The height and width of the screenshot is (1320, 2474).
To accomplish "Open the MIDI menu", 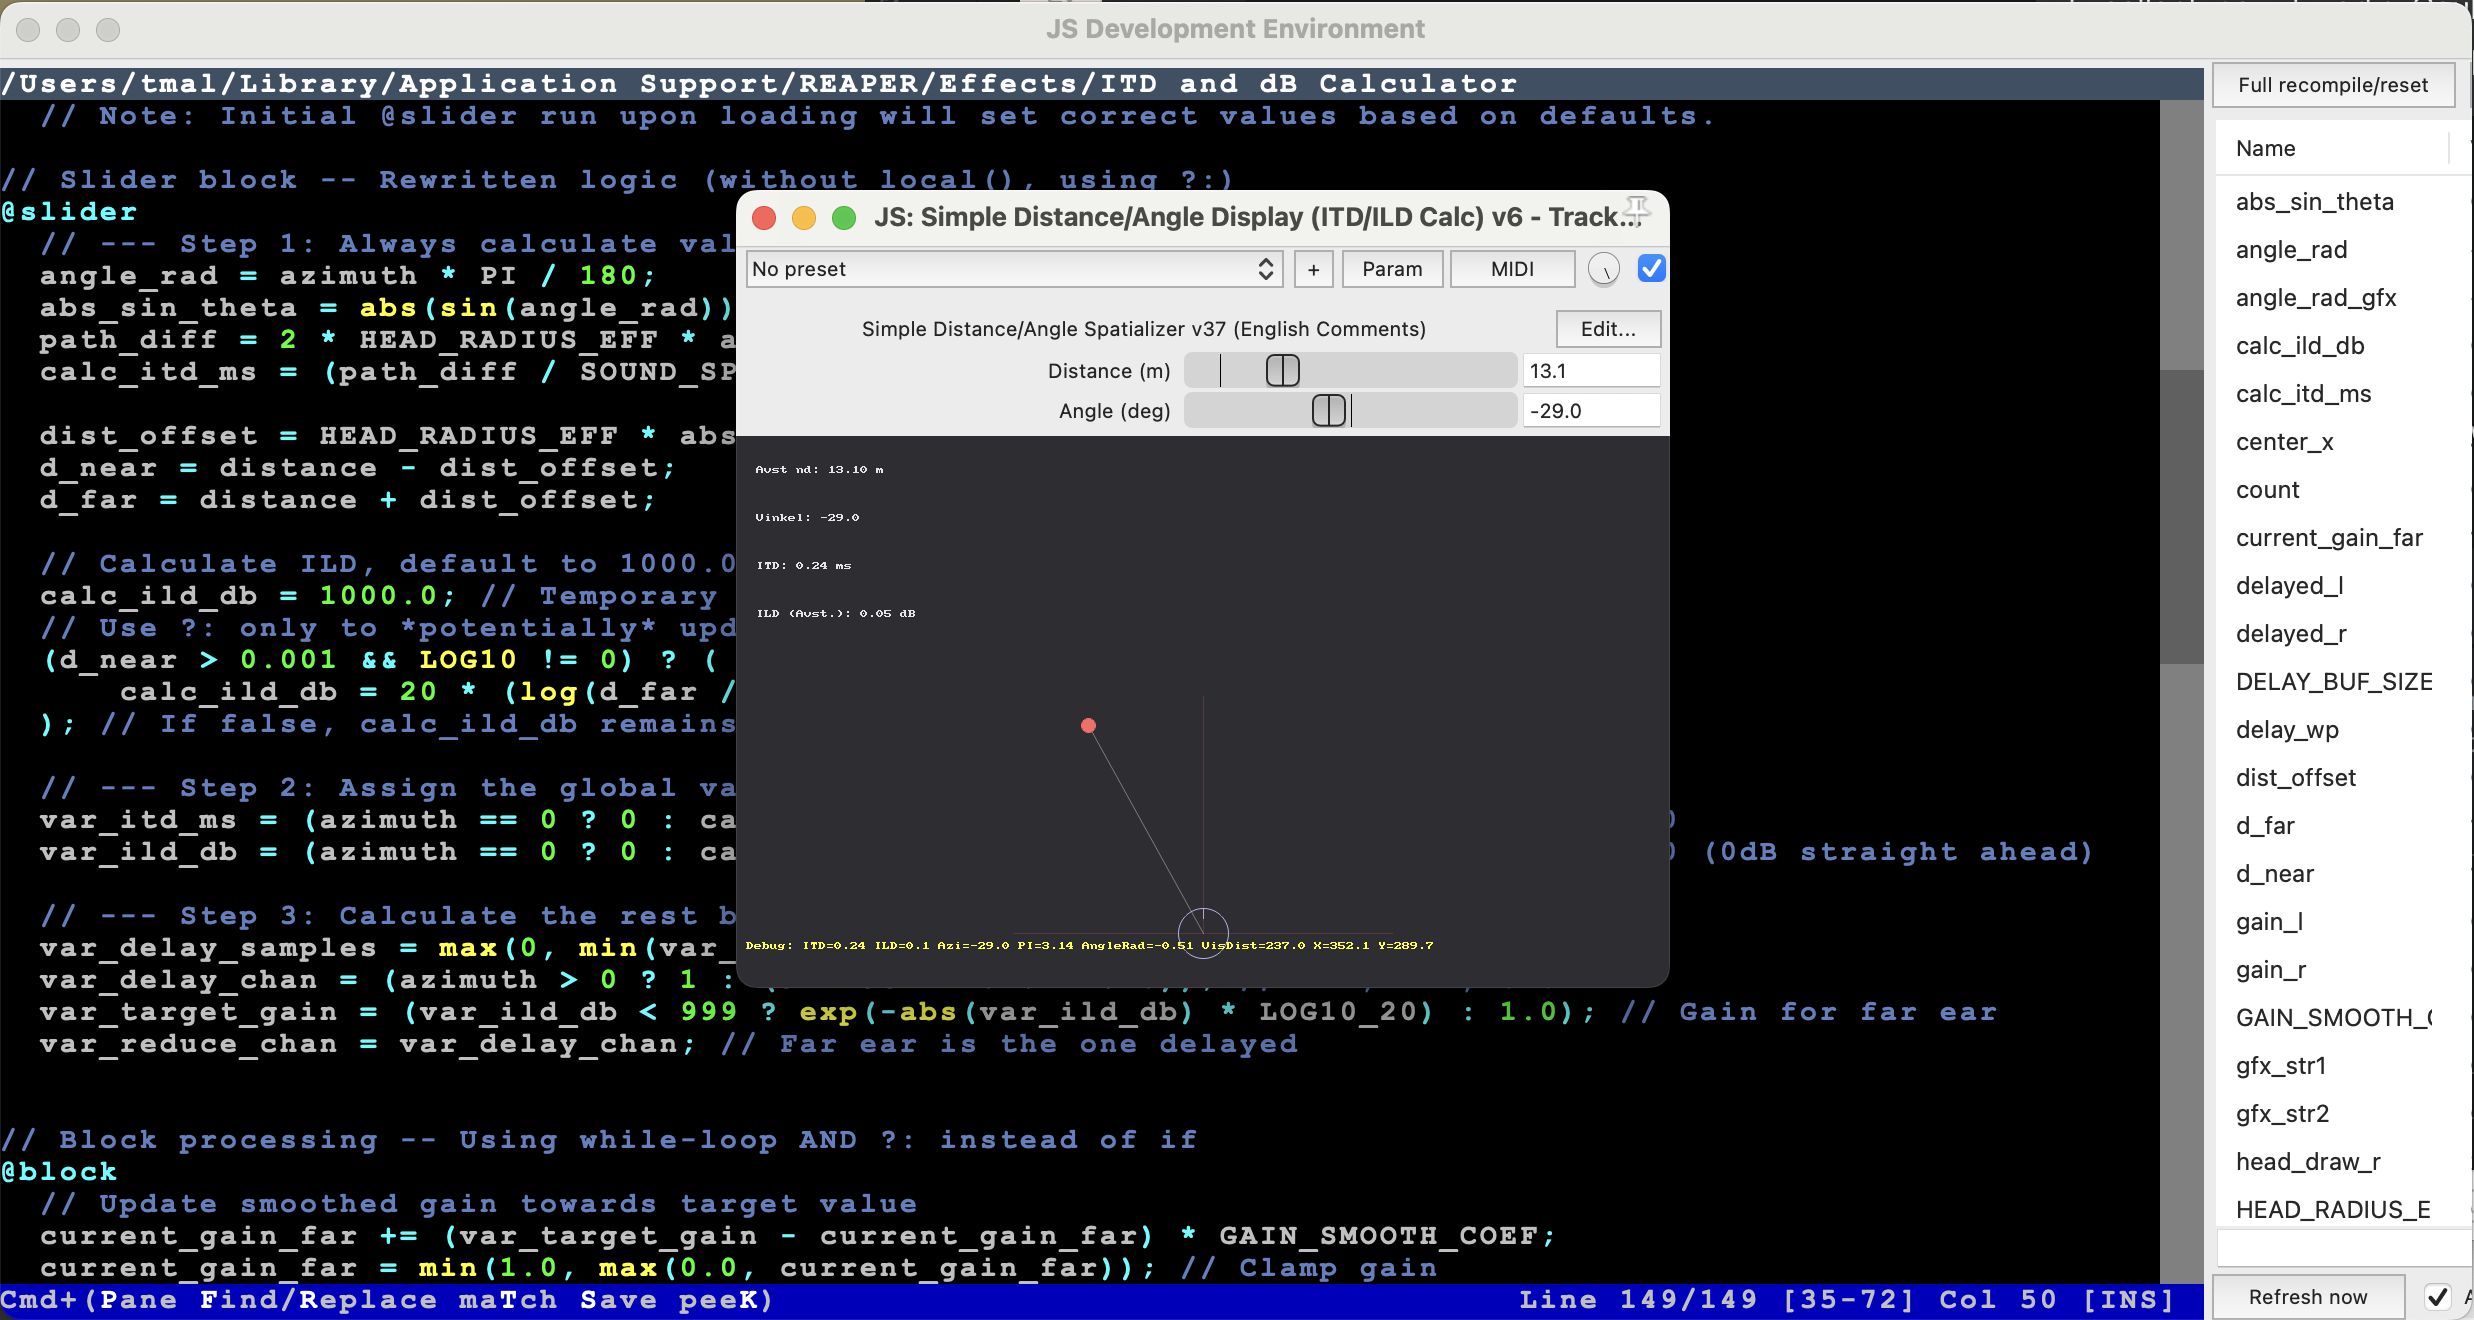I will [1511, 269].
